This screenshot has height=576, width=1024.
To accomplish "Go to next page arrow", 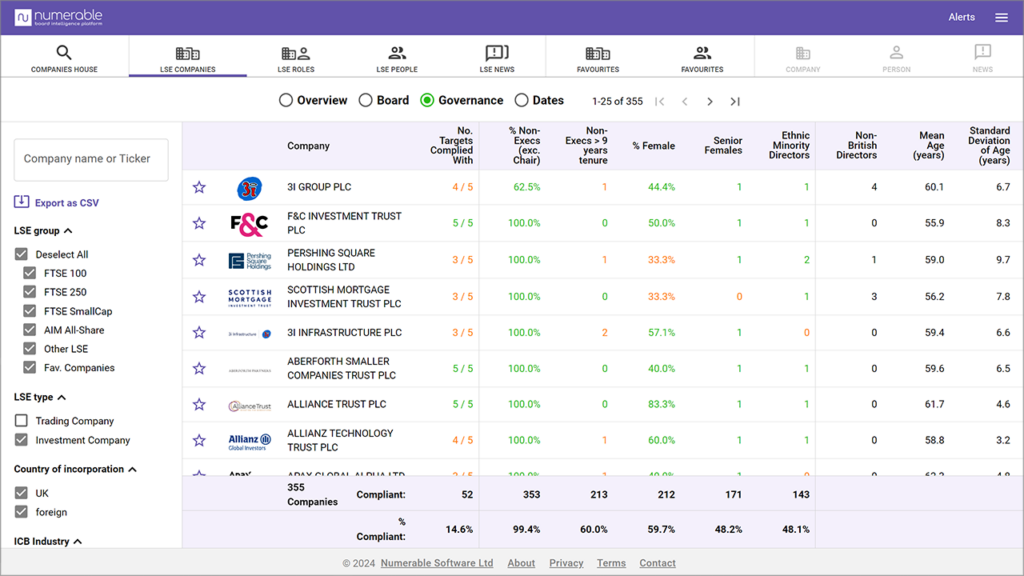I will pyautogui.click(x=710, y=101).
